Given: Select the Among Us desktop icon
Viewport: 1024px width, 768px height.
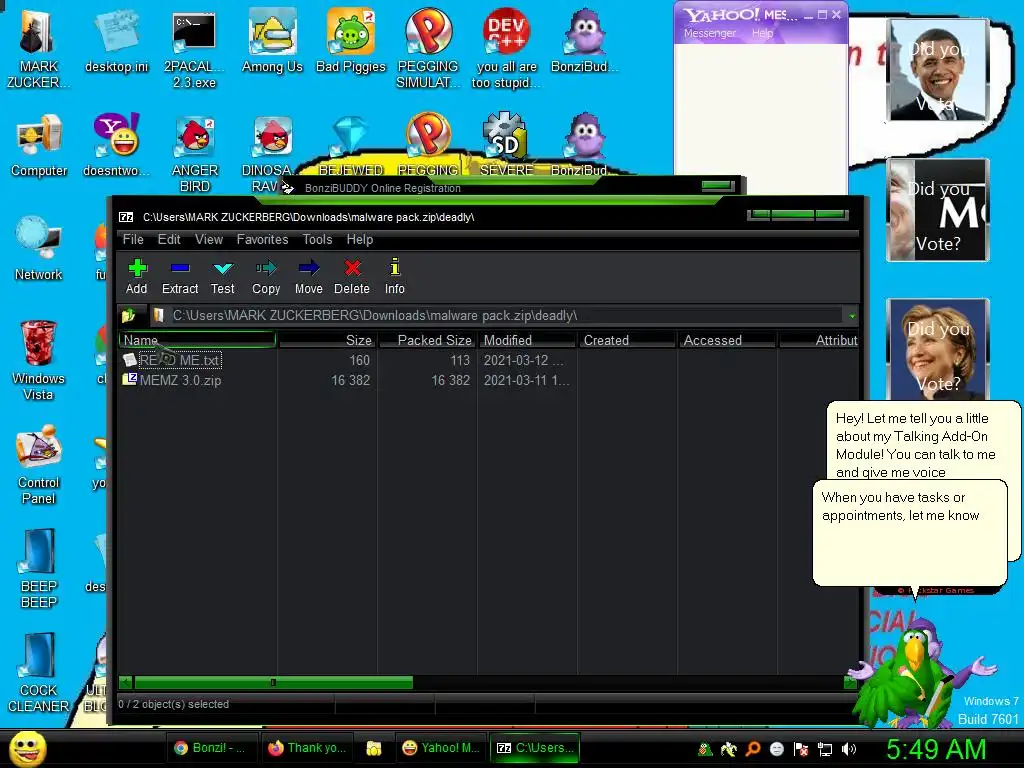Looking at the screenshot, I should point(272,42).
